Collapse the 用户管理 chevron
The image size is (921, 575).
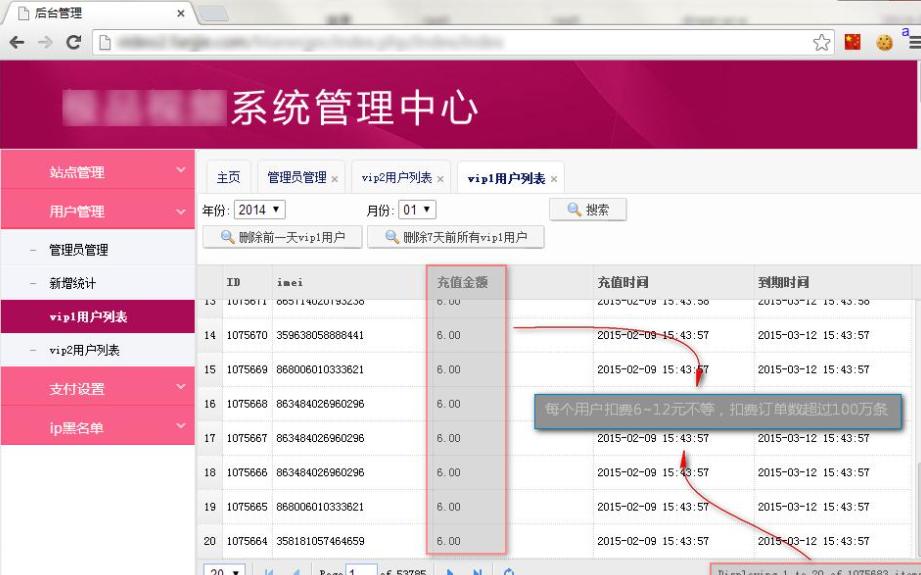coord(181,211)
